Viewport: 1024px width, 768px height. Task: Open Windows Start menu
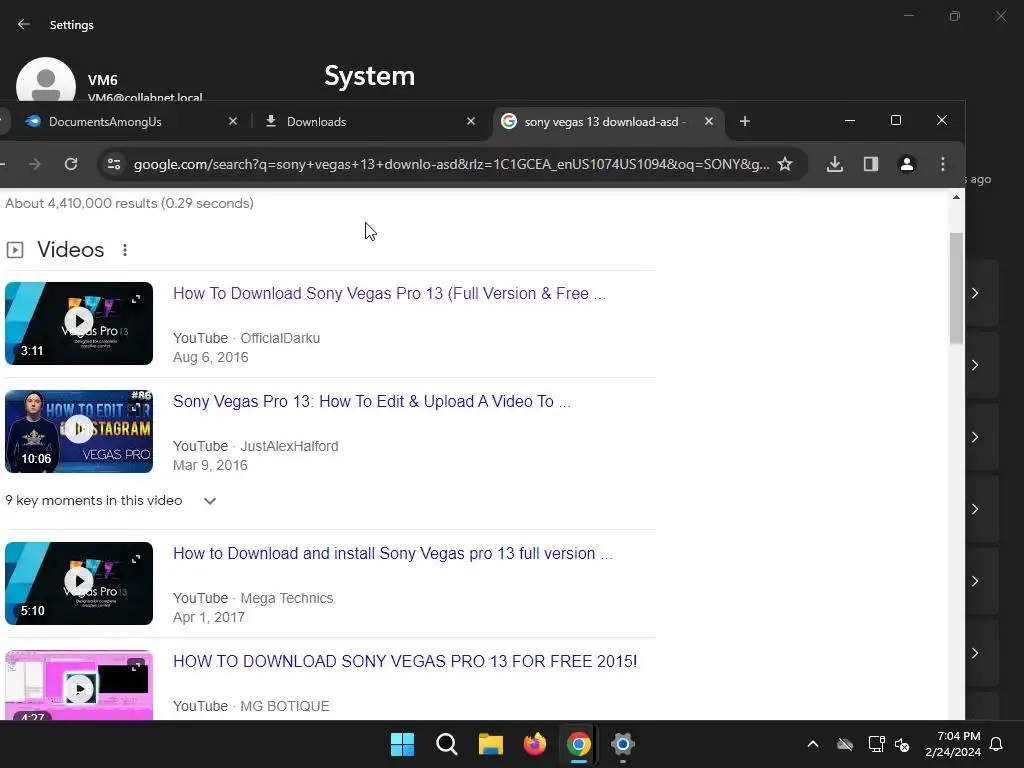[402, 744]
